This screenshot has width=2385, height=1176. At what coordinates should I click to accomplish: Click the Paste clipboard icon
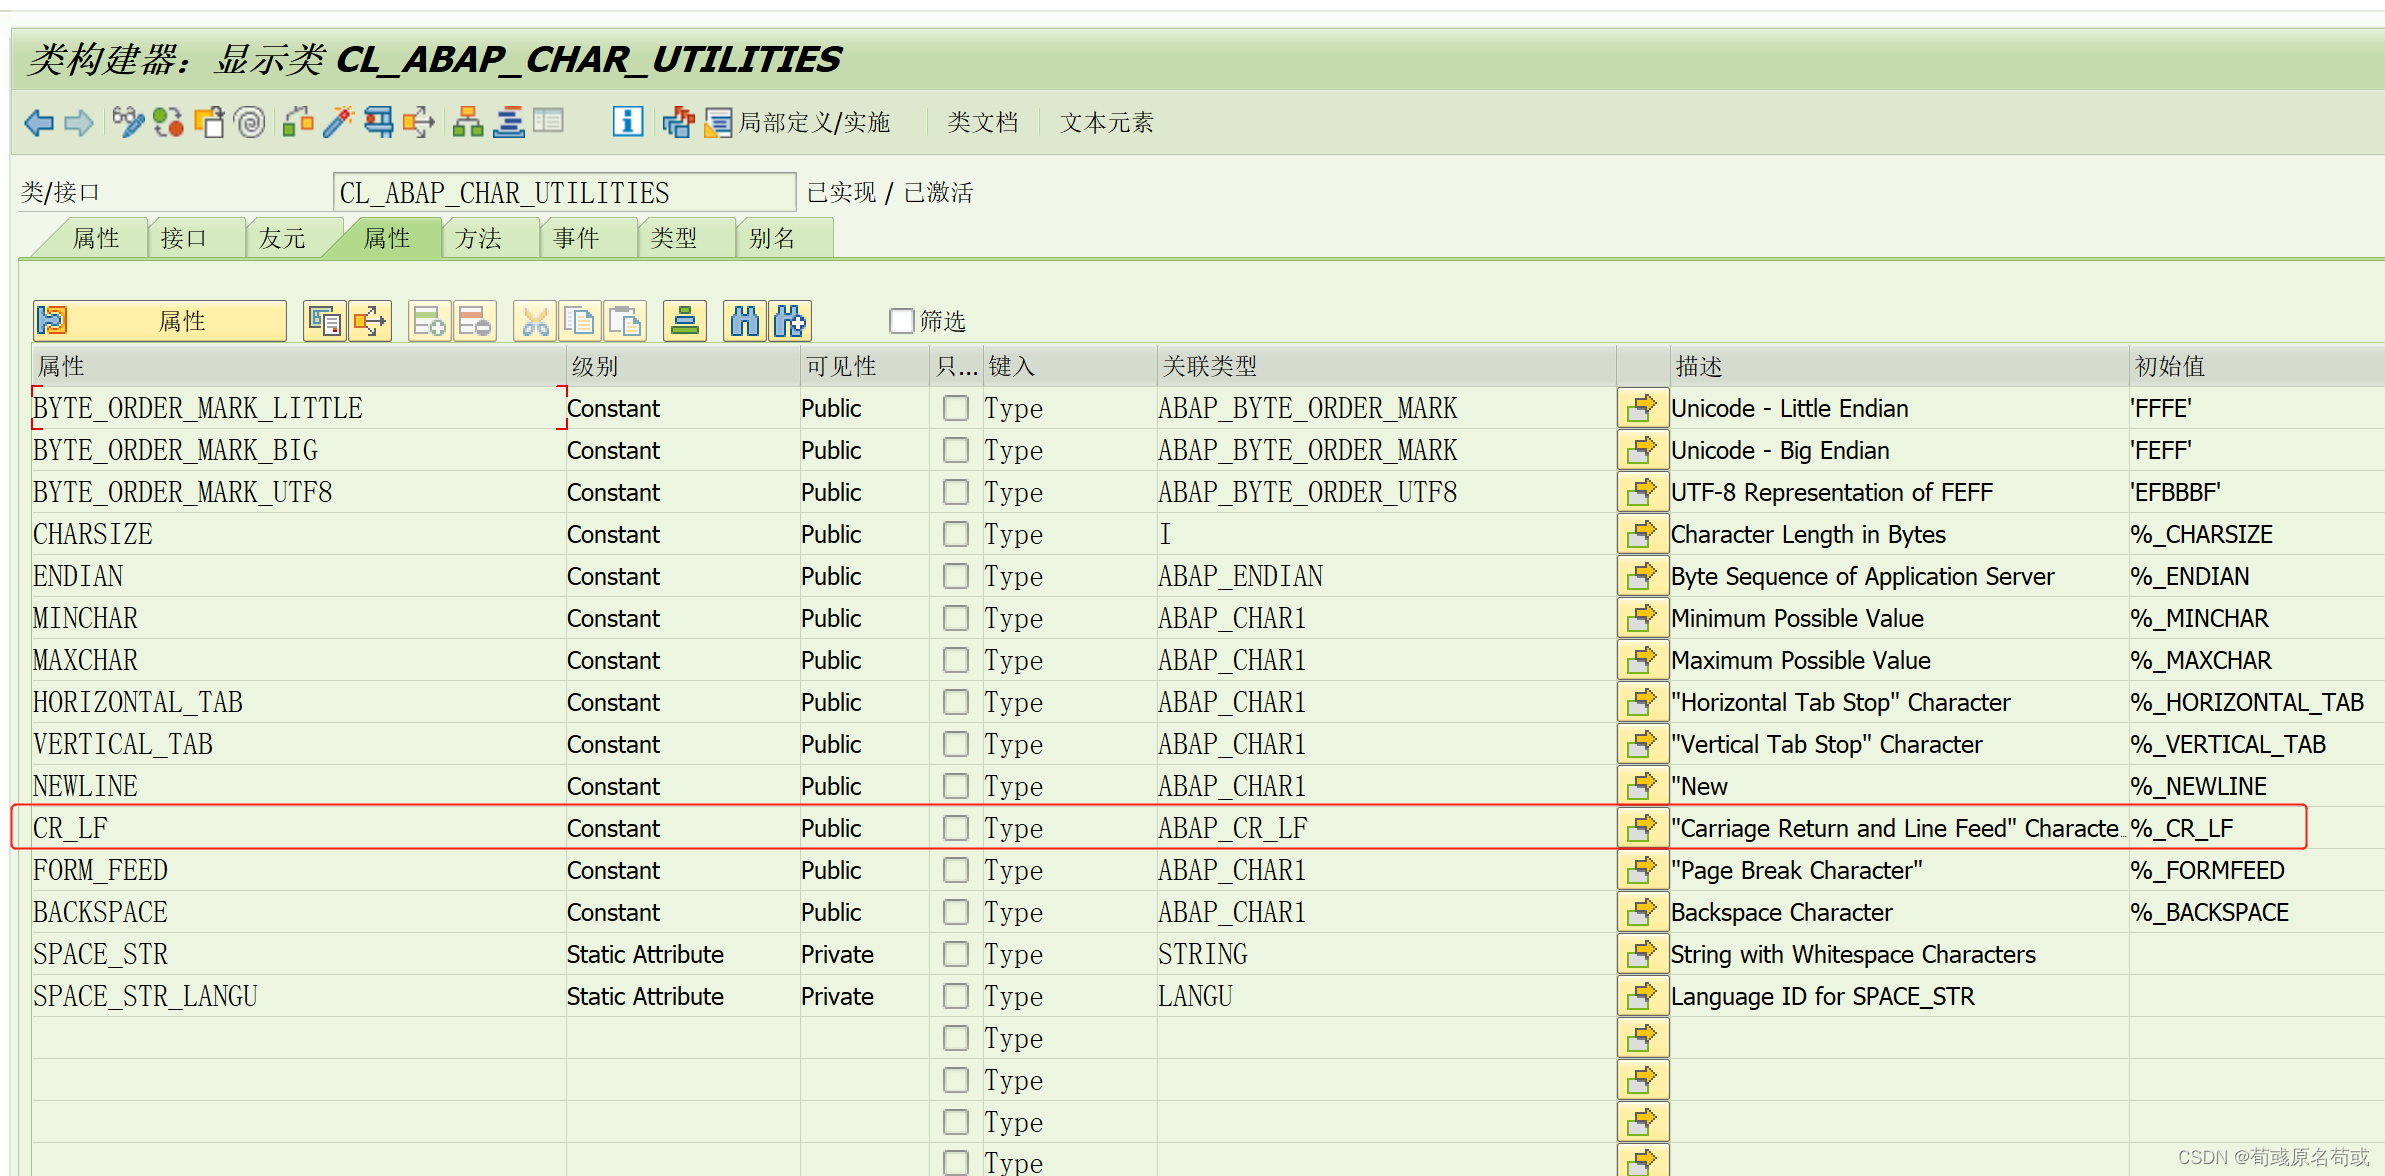624,321
